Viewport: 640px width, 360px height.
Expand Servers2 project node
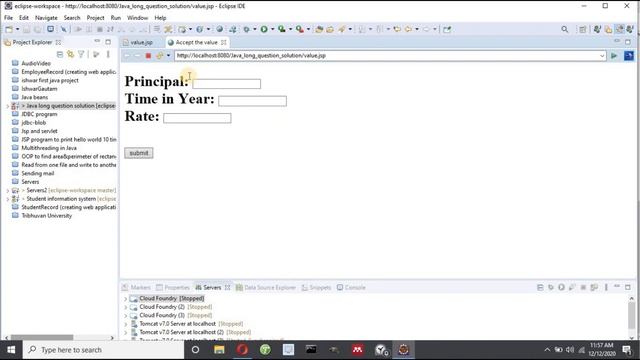pos(7,191)
